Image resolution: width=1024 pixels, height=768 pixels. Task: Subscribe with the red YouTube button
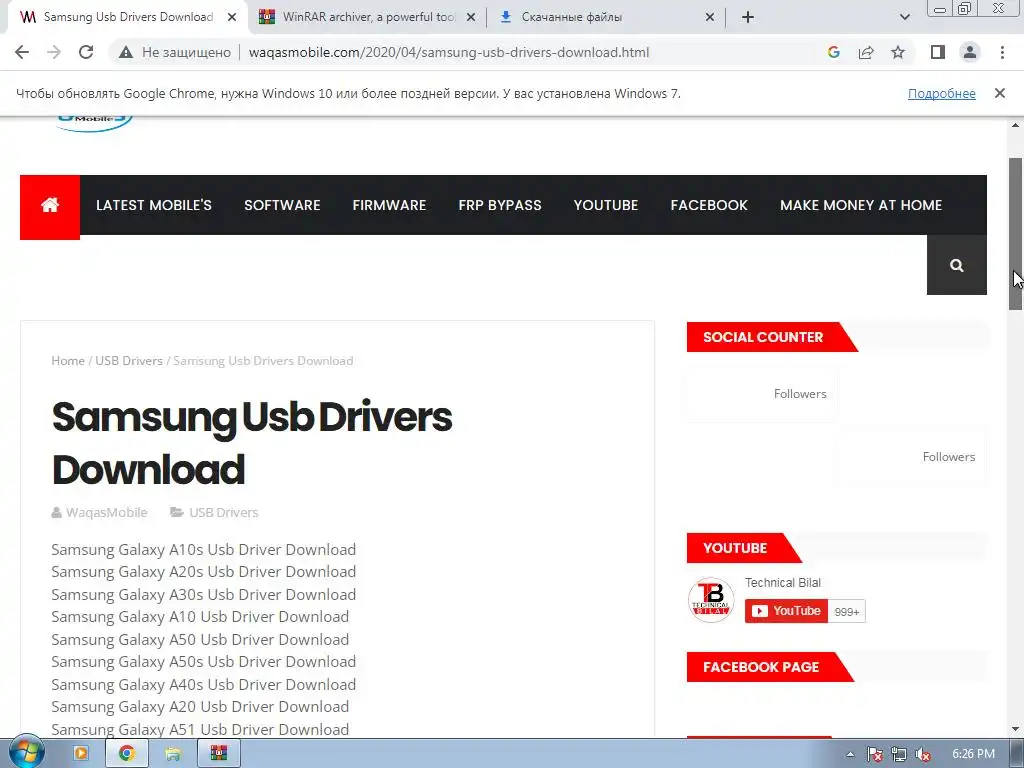(x=786, y=611)
